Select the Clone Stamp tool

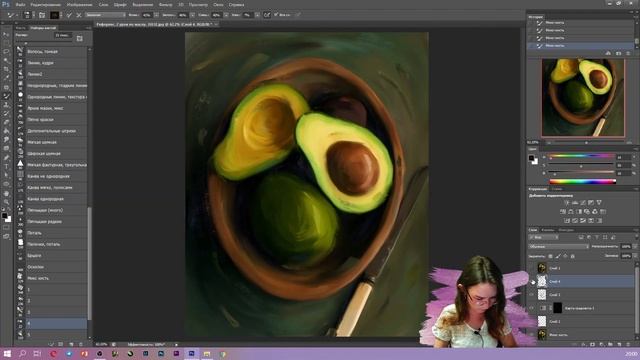pyautogui.click(x=6, y=105)
